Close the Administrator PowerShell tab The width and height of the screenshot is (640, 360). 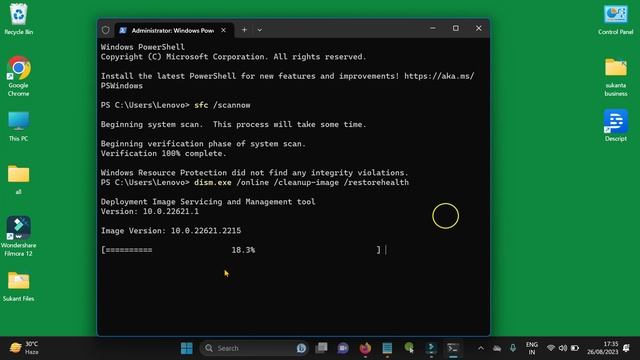[223, 30]
